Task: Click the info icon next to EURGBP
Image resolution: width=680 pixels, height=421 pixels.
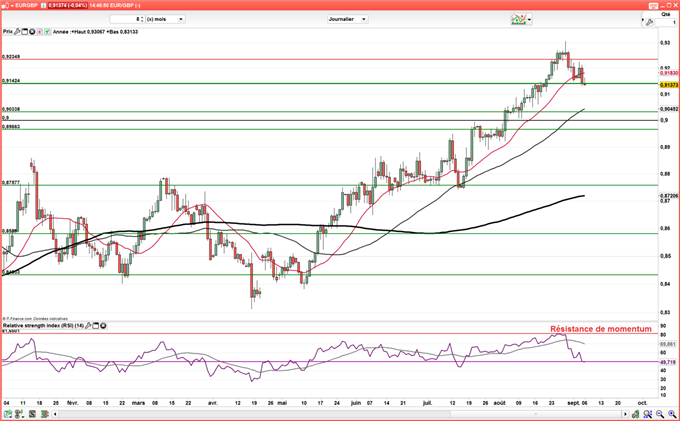Action: tap(43, 6)
